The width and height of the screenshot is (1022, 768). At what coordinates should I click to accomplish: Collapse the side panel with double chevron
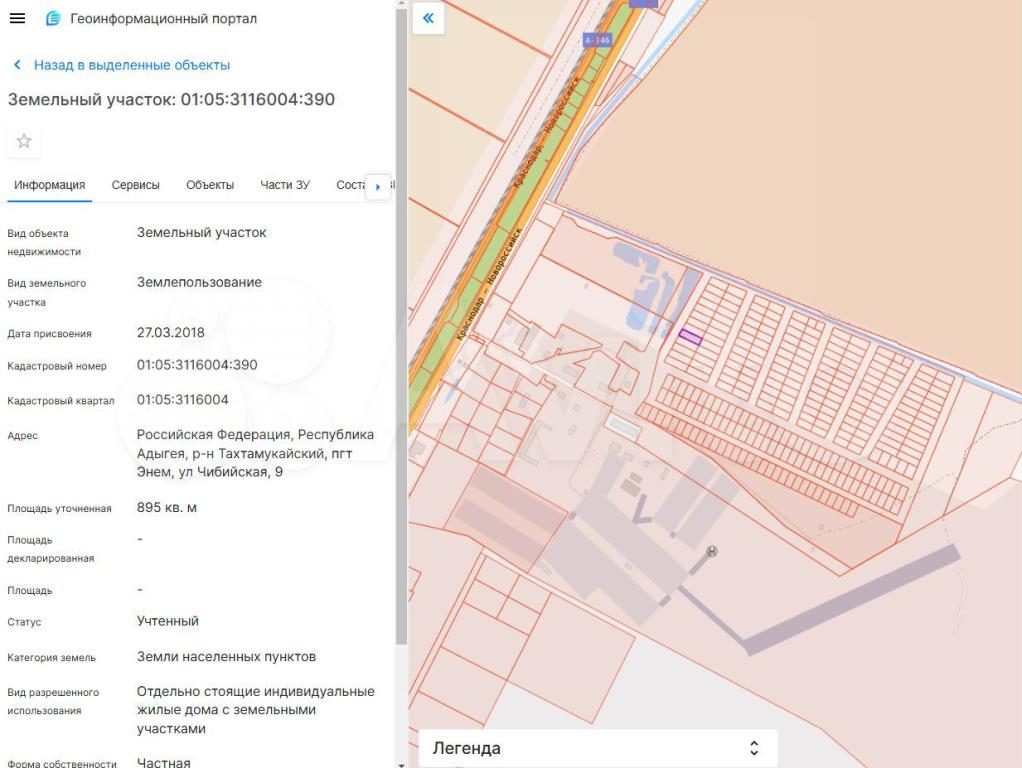[428, 18]
